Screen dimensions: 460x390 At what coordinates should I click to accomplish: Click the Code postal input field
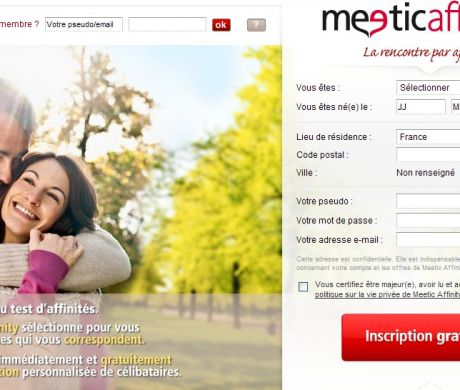pos(428,155)
